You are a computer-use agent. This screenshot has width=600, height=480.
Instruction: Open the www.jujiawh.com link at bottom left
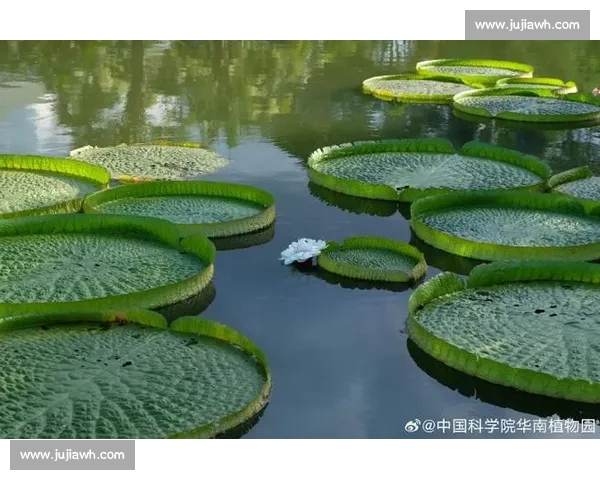[x=72, y=455]
